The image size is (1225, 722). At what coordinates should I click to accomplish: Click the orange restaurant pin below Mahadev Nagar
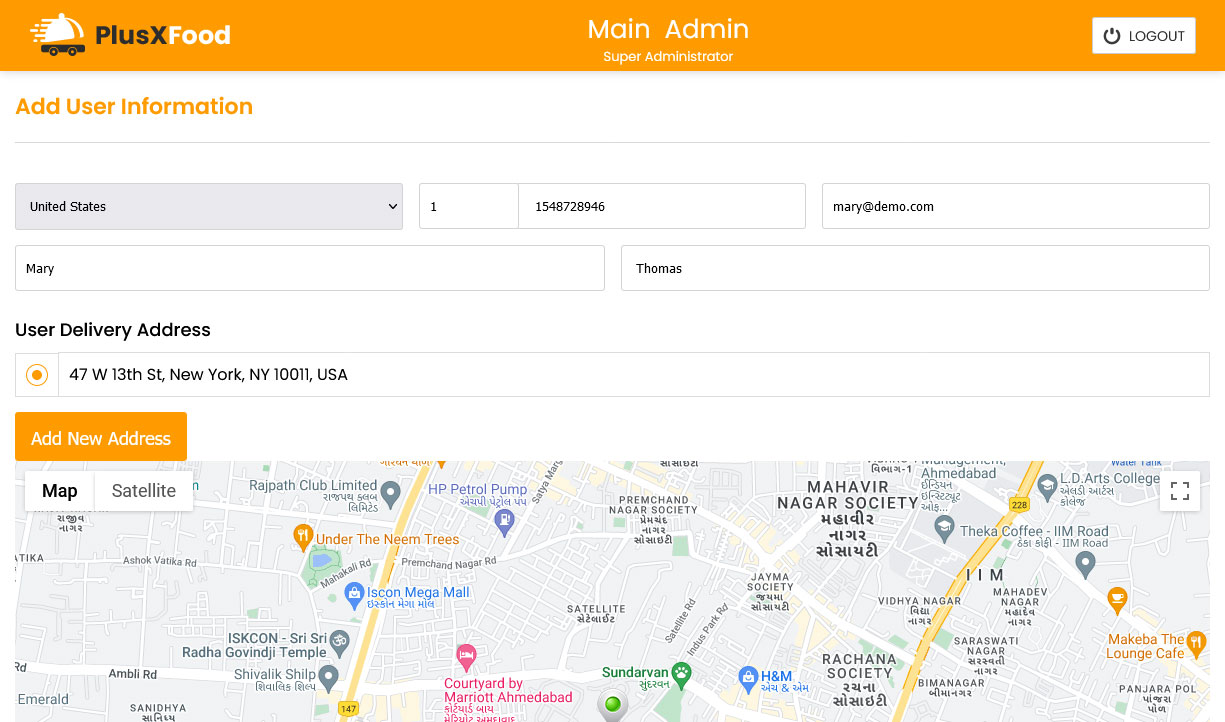click(x=1118, y=599)
